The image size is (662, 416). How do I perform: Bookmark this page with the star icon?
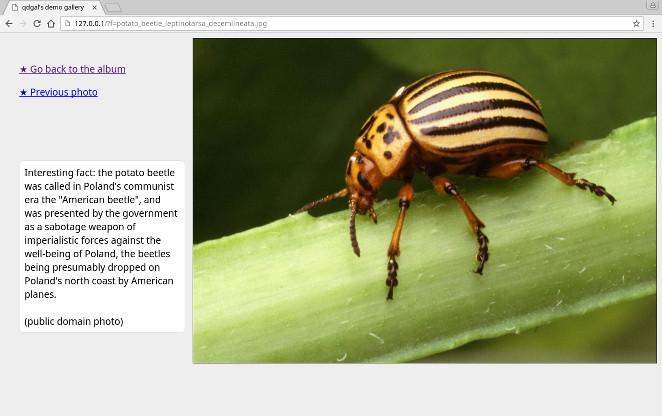tap(636, 23)
